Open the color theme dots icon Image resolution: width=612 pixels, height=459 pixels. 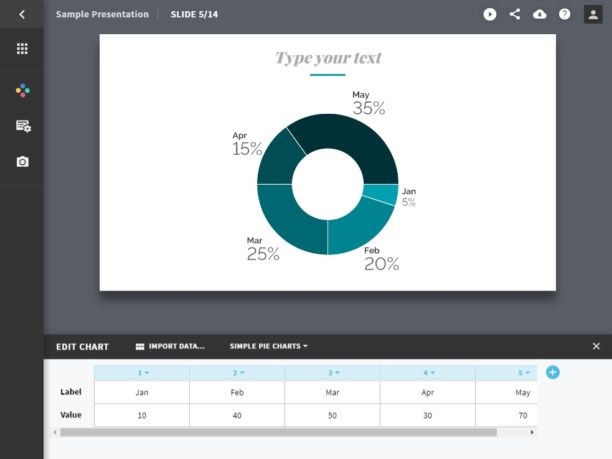tap(23, 90)
